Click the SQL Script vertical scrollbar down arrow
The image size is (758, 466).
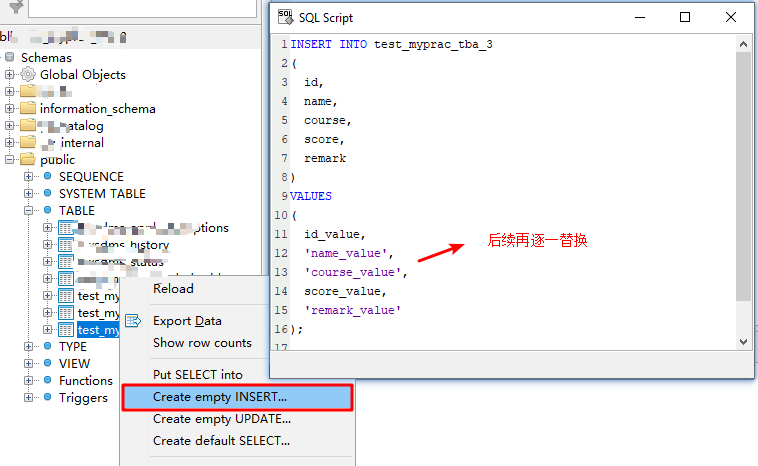pyautogui.click(x=743, y=341)
